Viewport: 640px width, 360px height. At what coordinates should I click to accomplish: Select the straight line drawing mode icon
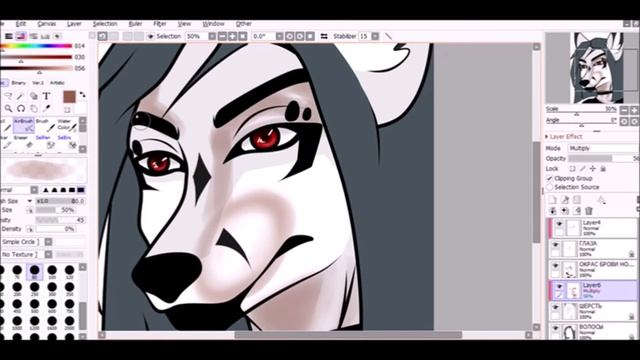(x=389, y=36)
